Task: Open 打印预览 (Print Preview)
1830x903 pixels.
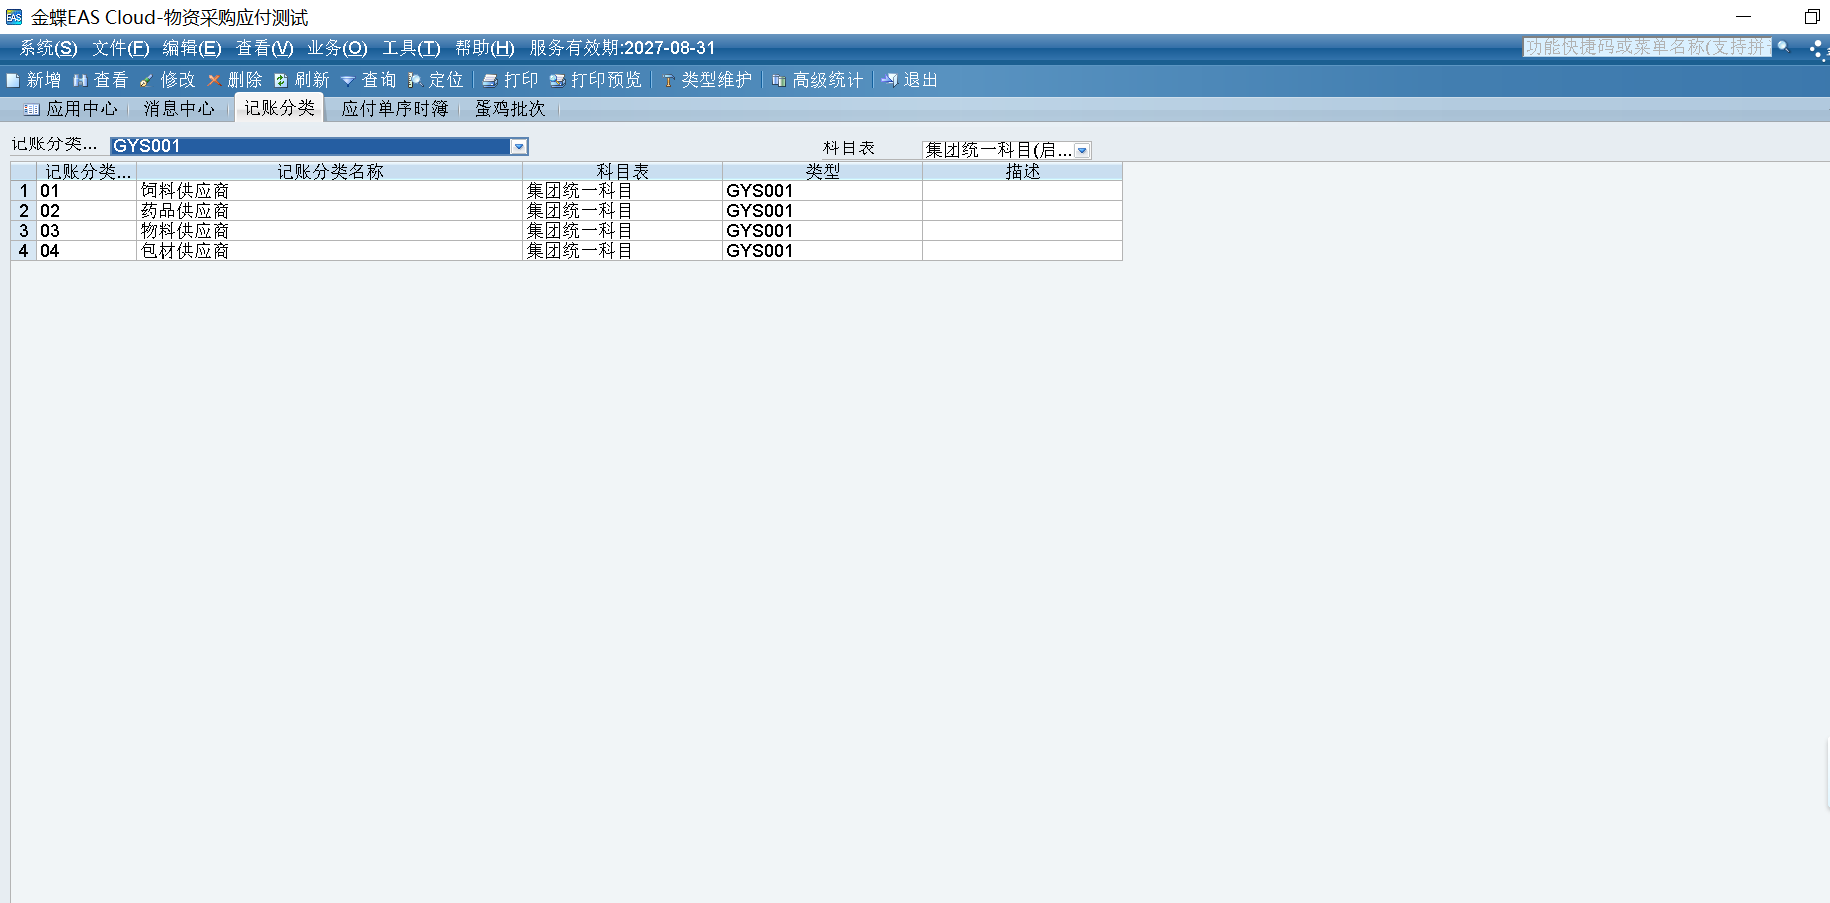Action: coord(595,80)
